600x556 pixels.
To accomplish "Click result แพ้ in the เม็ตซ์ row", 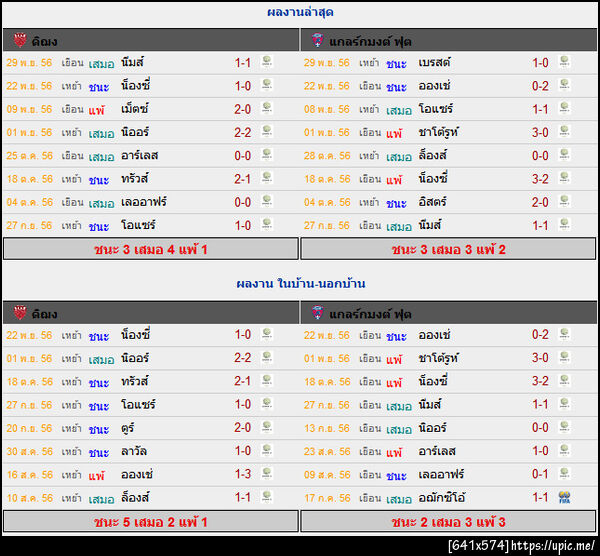I will pos(96,110).
